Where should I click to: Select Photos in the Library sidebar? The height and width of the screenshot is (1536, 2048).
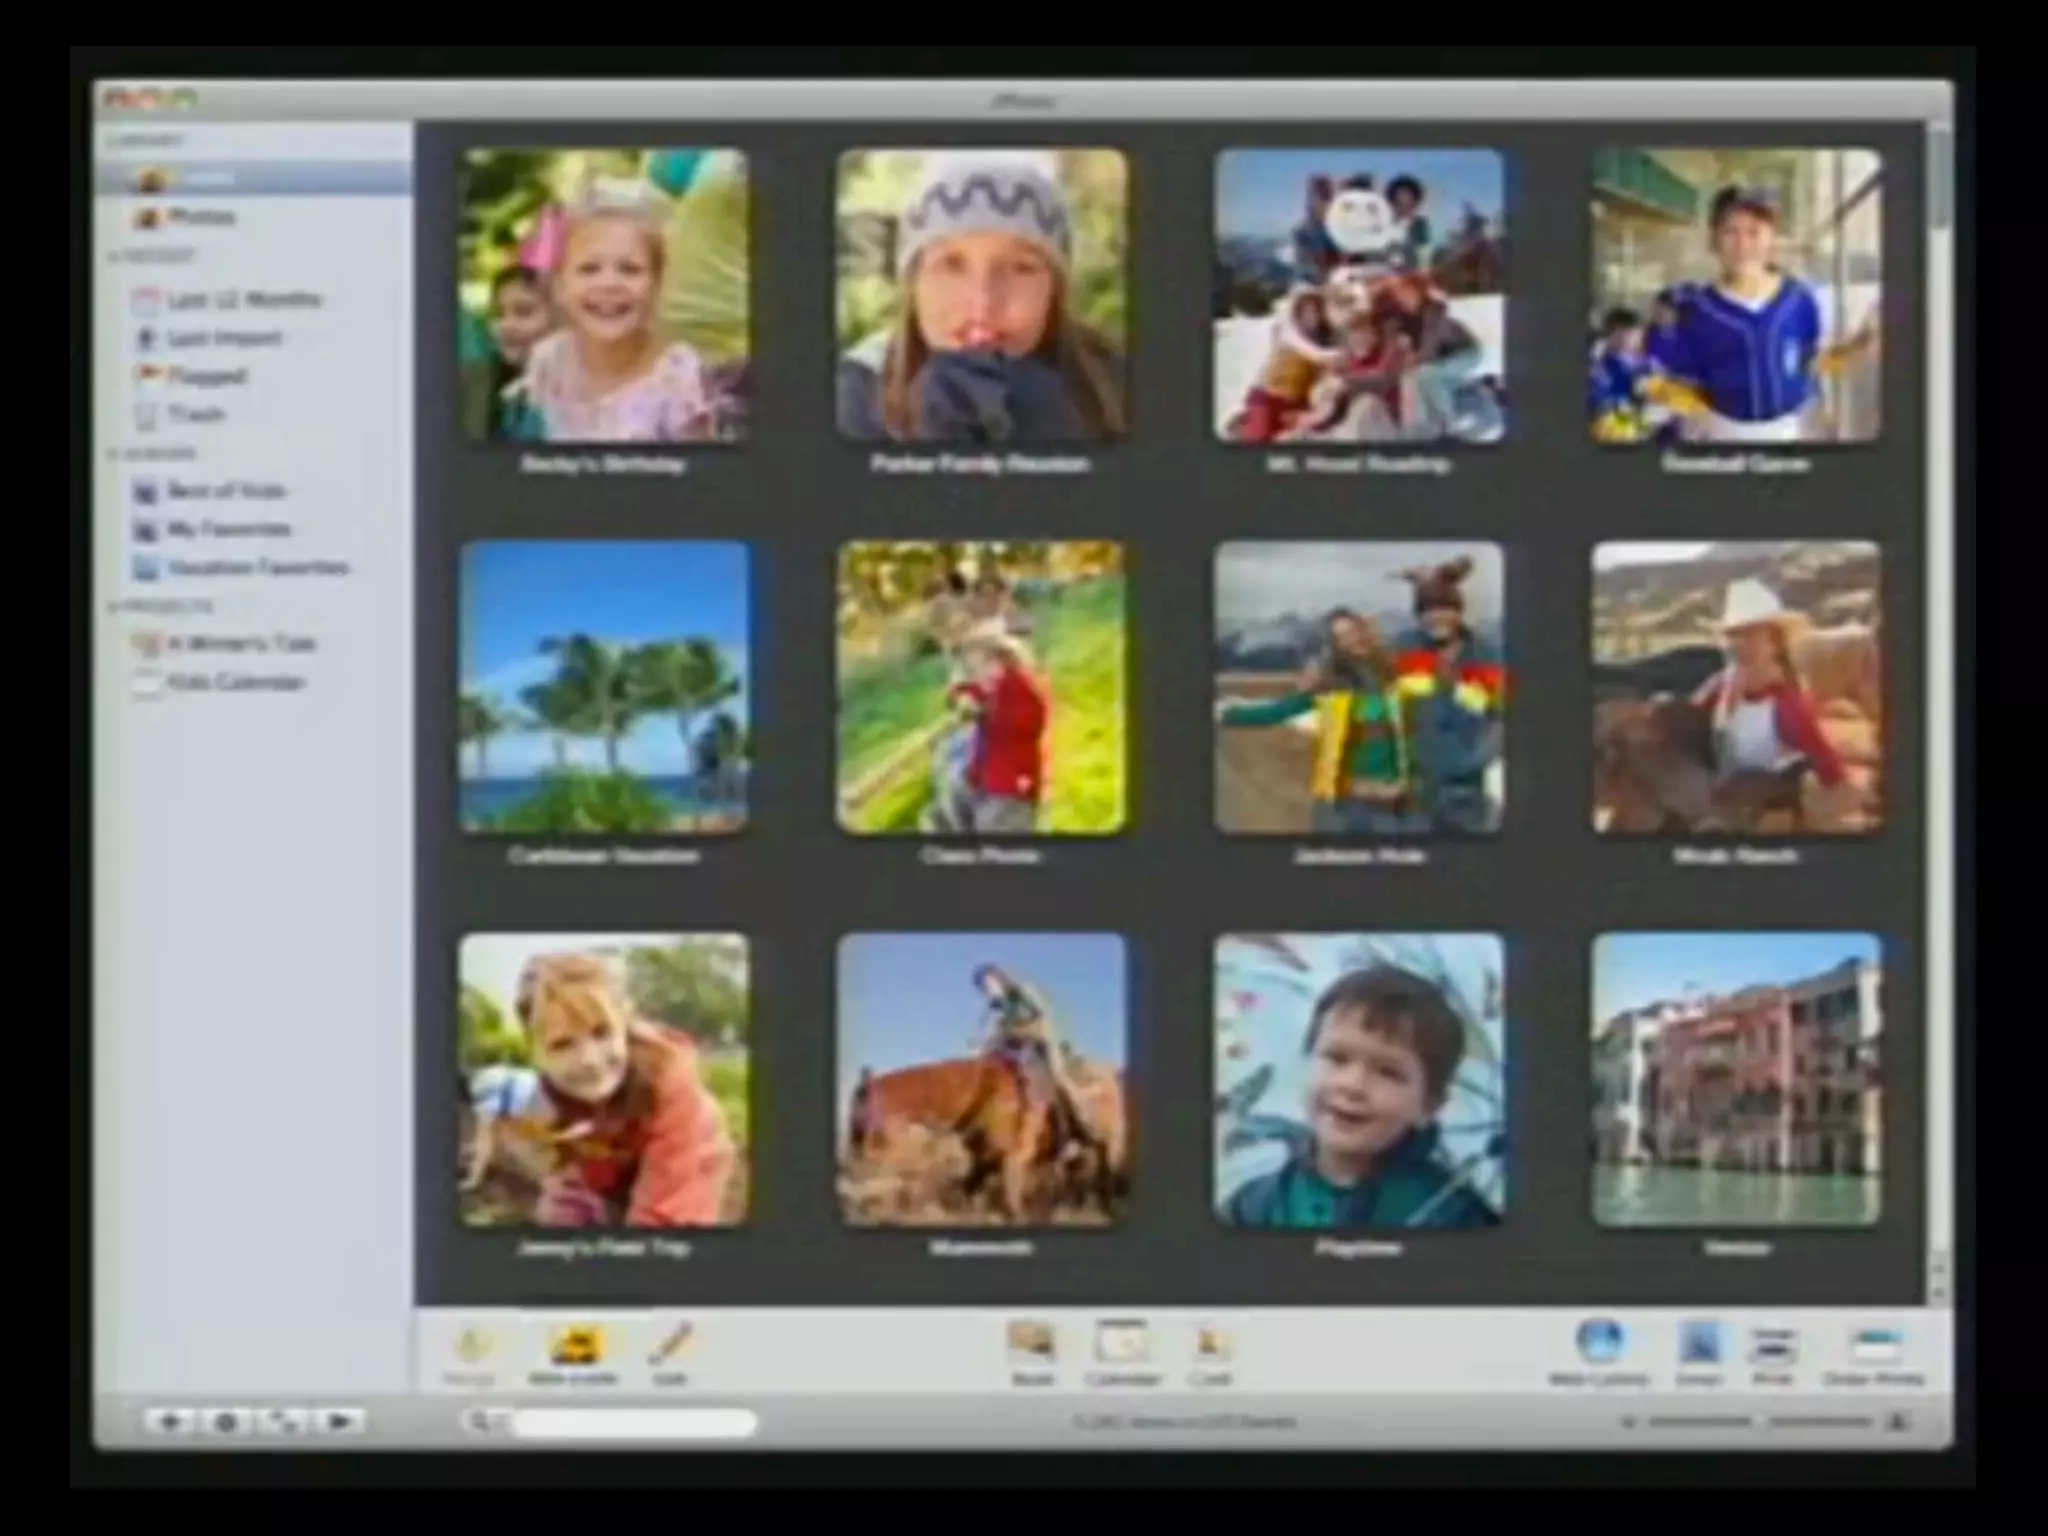[x=200, y=217]
